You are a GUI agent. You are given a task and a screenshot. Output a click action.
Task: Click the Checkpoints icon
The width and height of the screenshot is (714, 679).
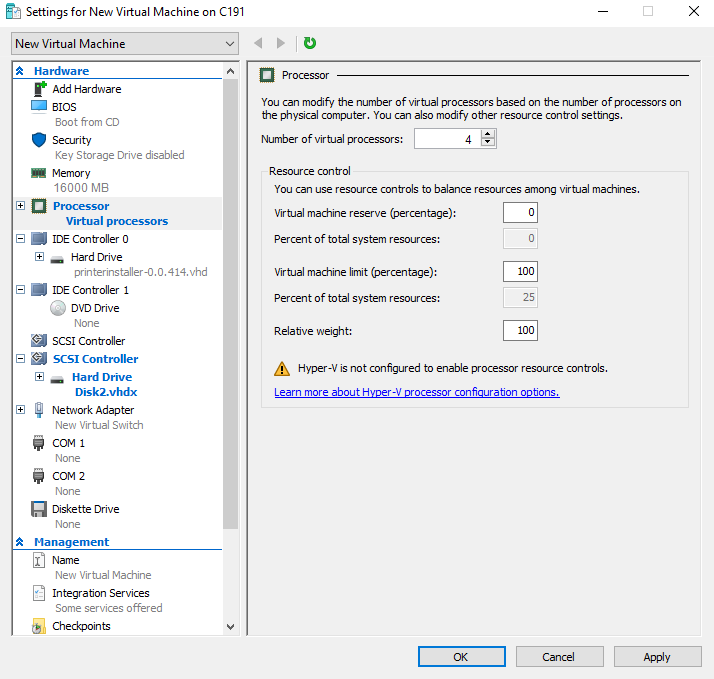tap(39, 627)
